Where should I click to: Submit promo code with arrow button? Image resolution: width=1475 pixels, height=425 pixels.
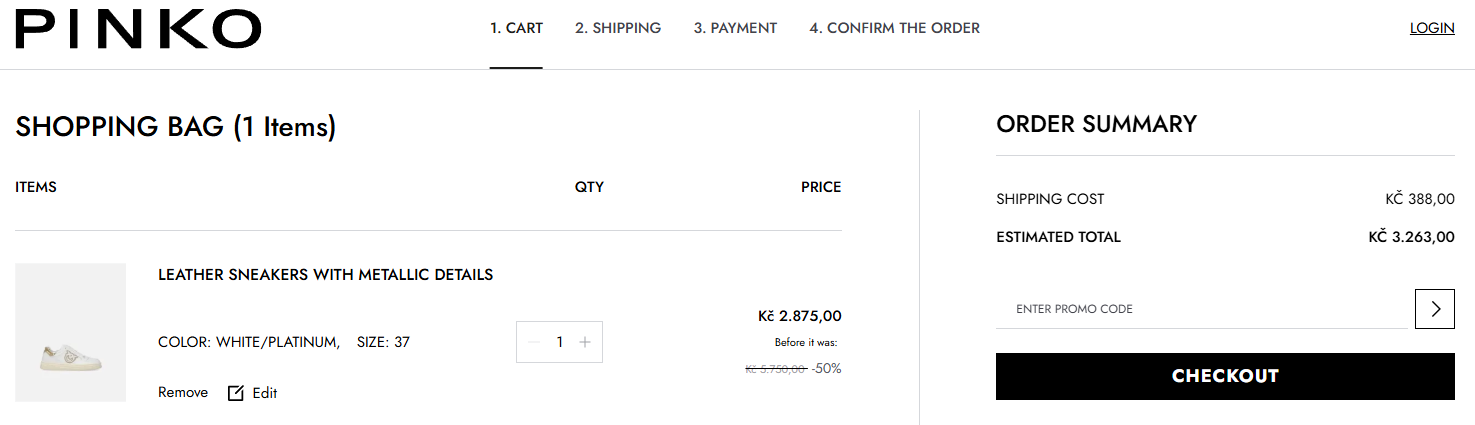[x=1435, y=309]
